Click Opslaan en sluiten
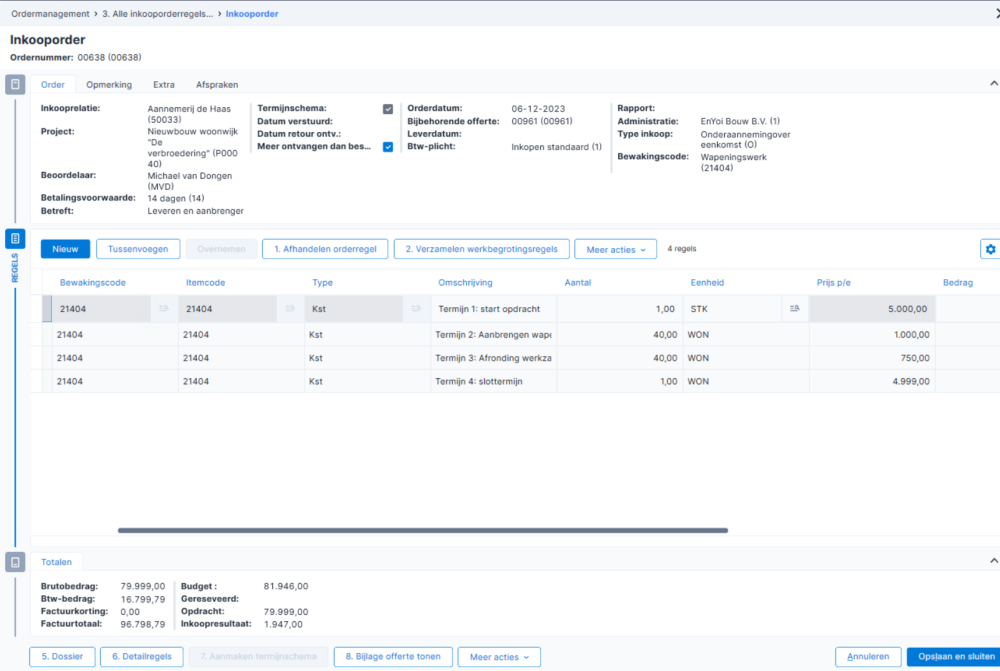Viewport: 1000px width, 671px height. pos(953,656)
